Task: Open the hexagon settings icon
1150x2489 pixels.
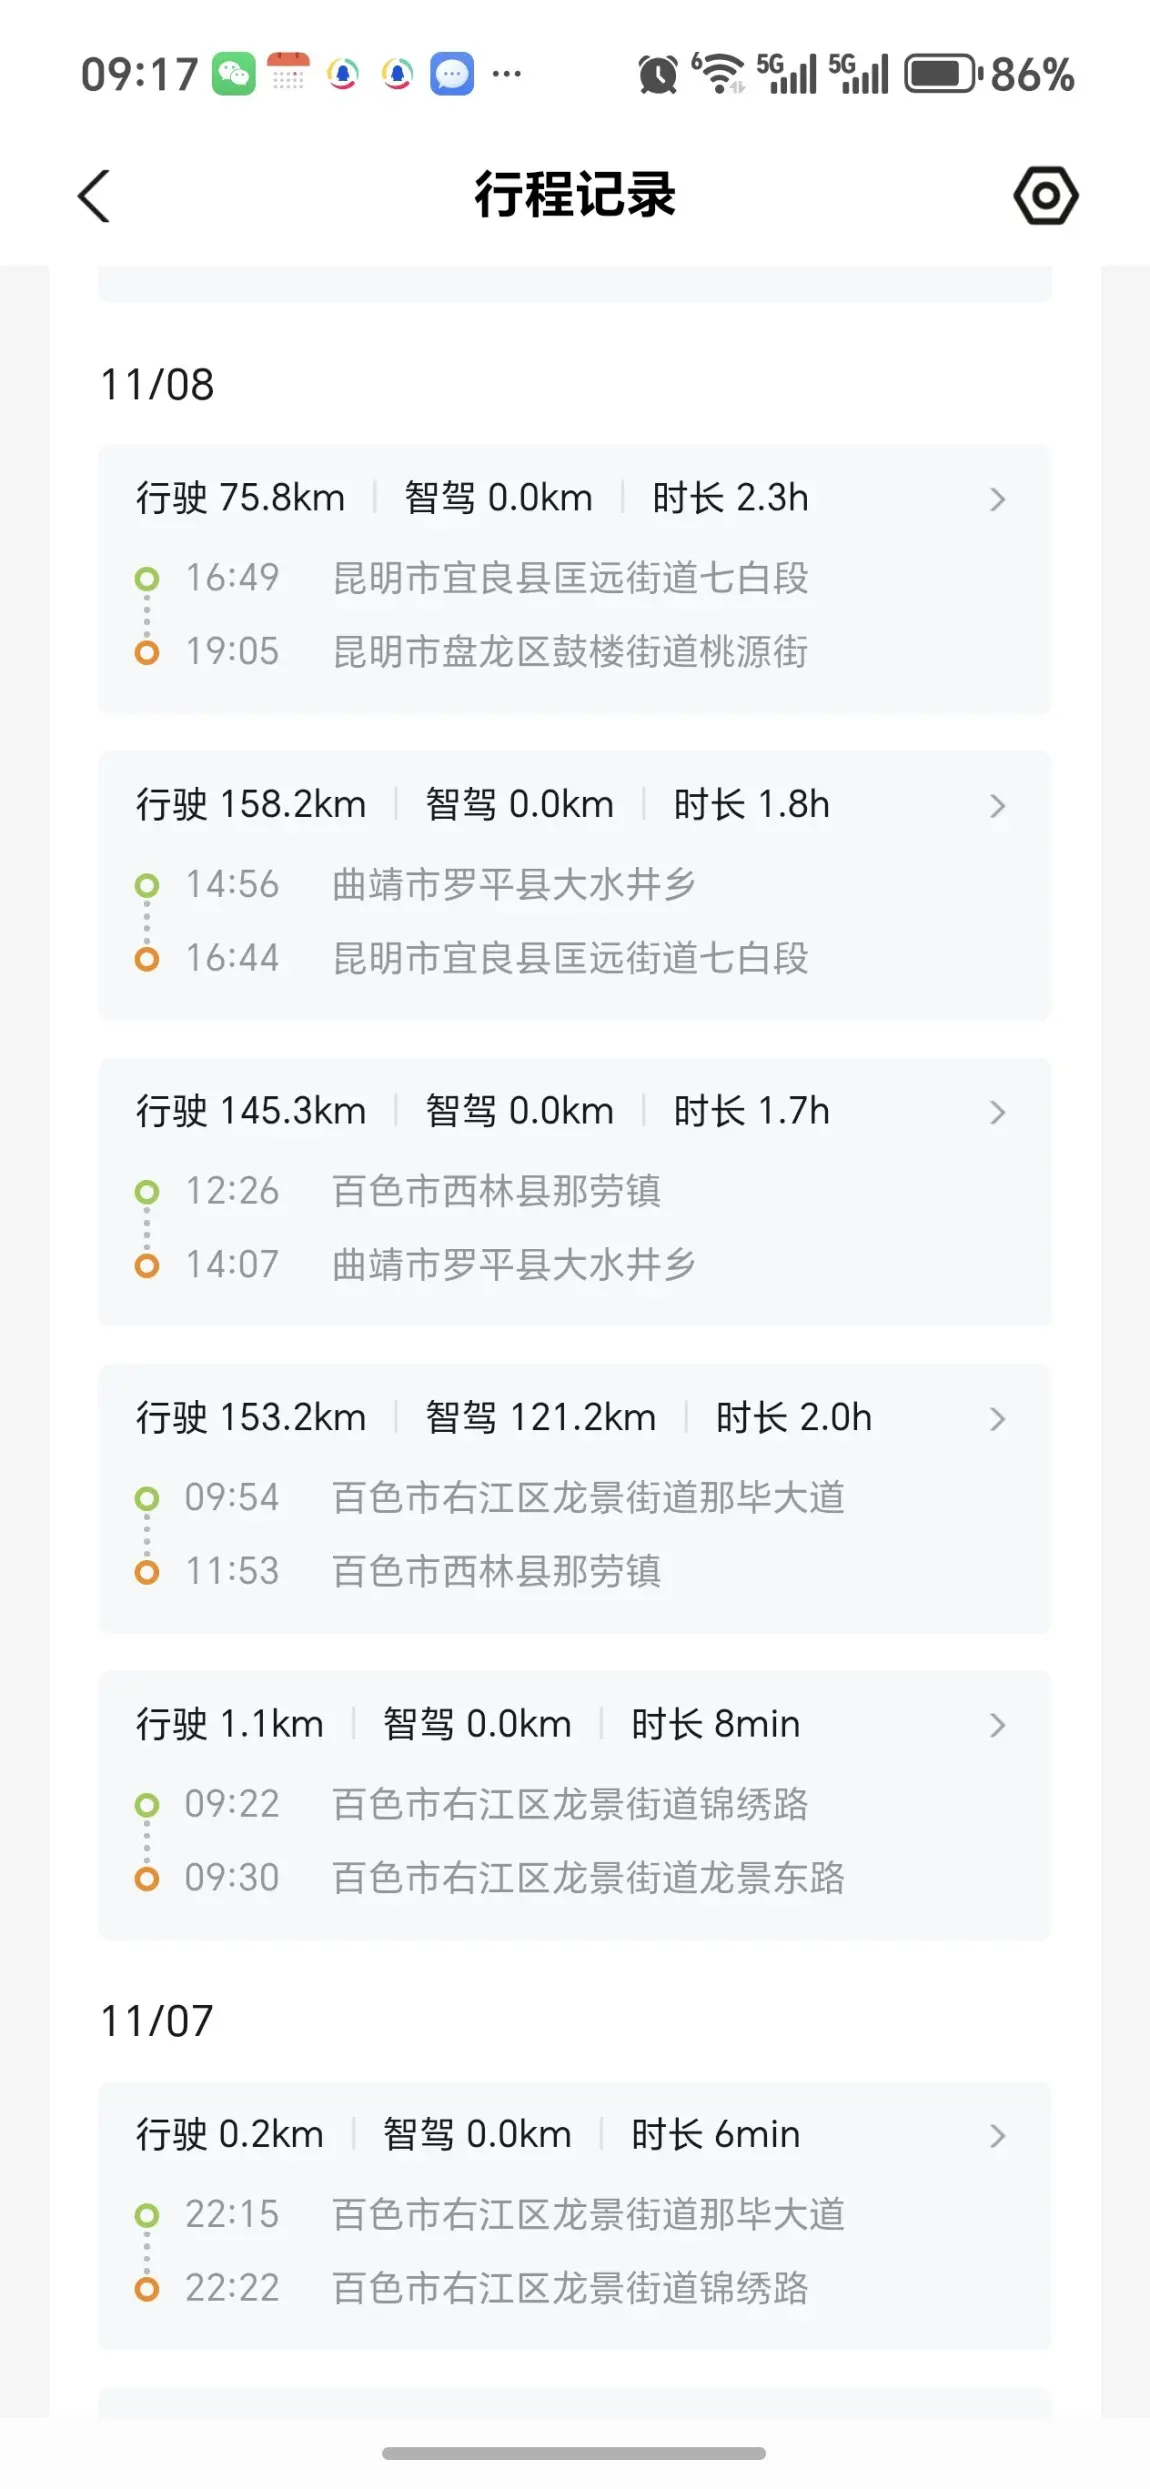Action: pos(1045,195)
